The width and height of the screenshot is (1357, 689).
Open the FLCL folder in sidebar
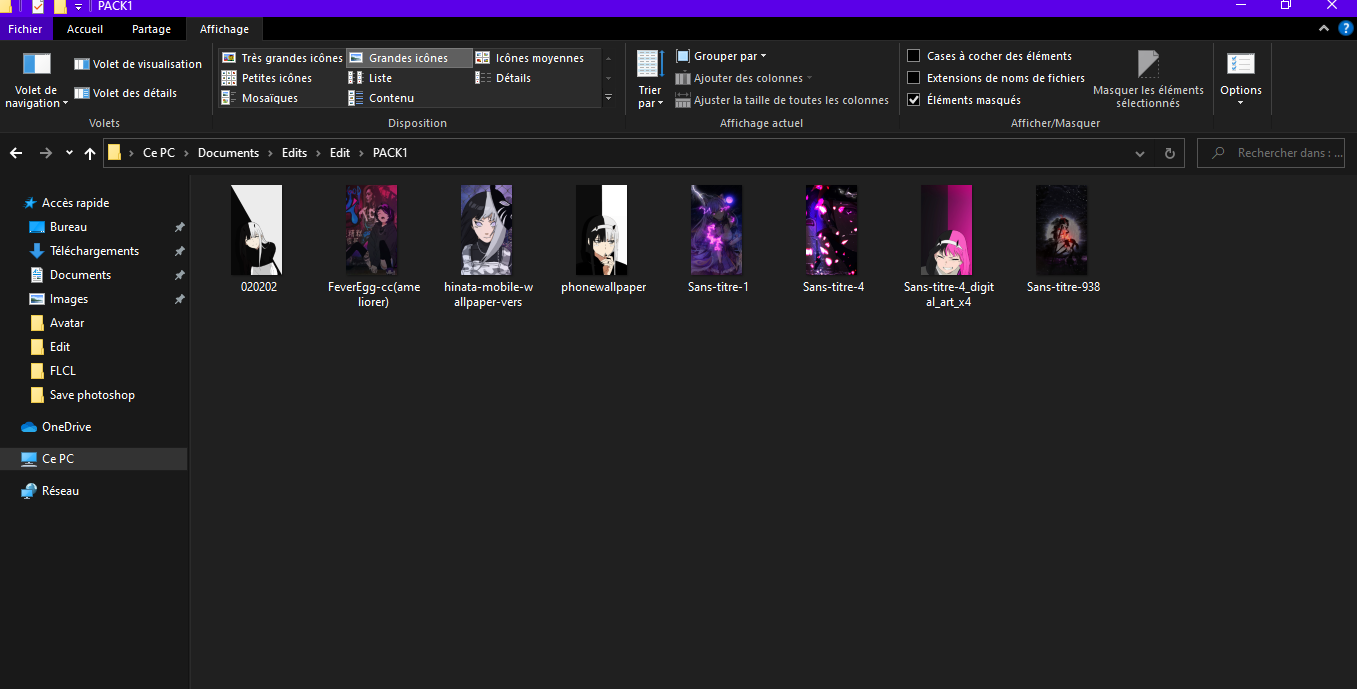point(63,371)
